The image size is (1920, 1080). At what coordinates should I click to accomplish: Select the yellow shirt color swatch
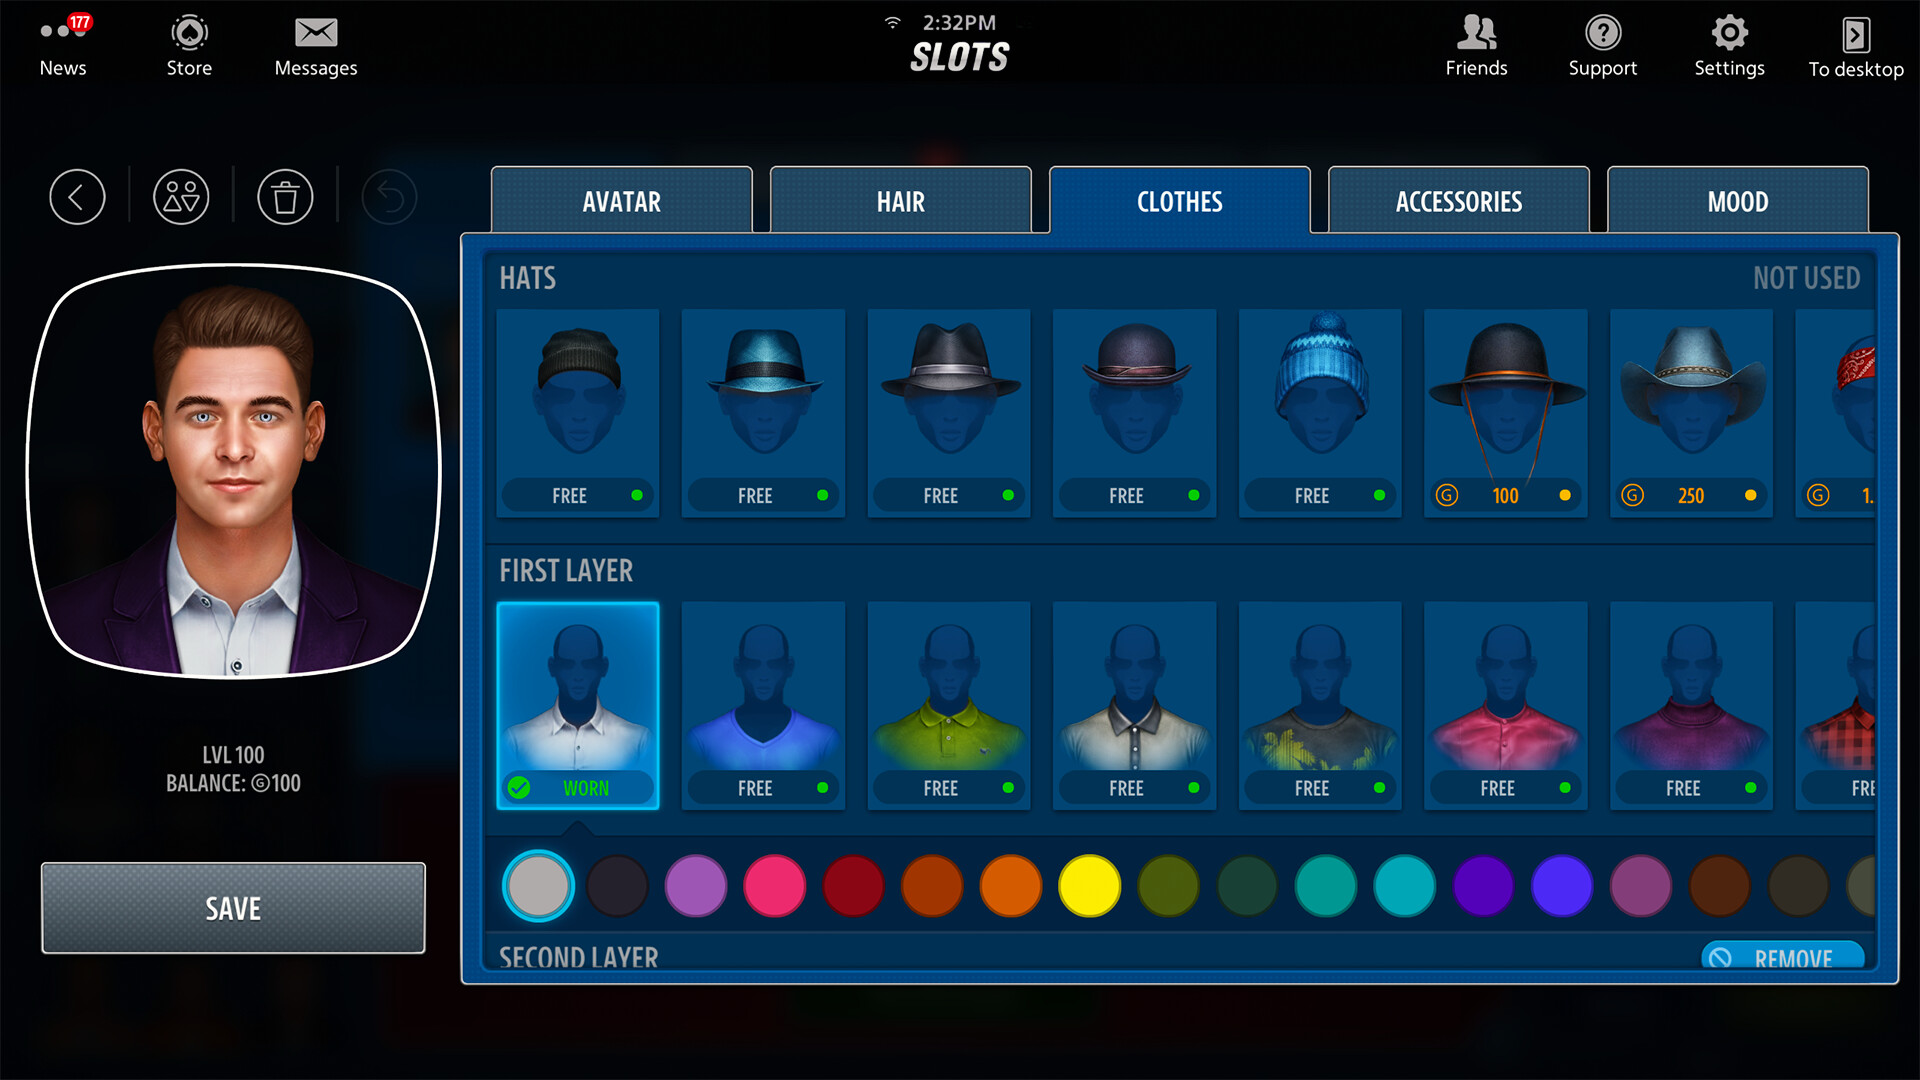point(1089,886)
